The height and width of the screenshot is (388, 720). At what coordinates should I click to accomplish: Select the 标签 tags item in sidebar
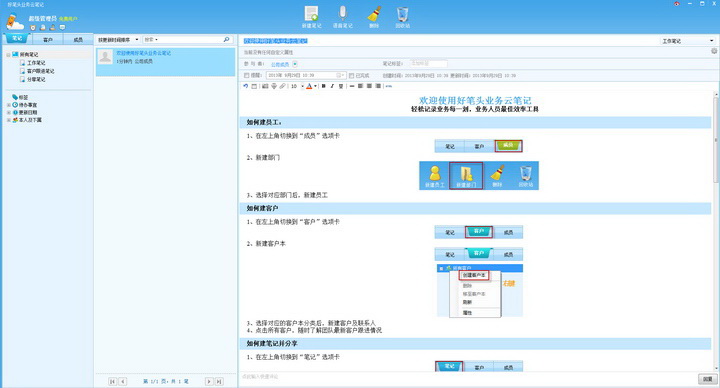click(20, 97)
